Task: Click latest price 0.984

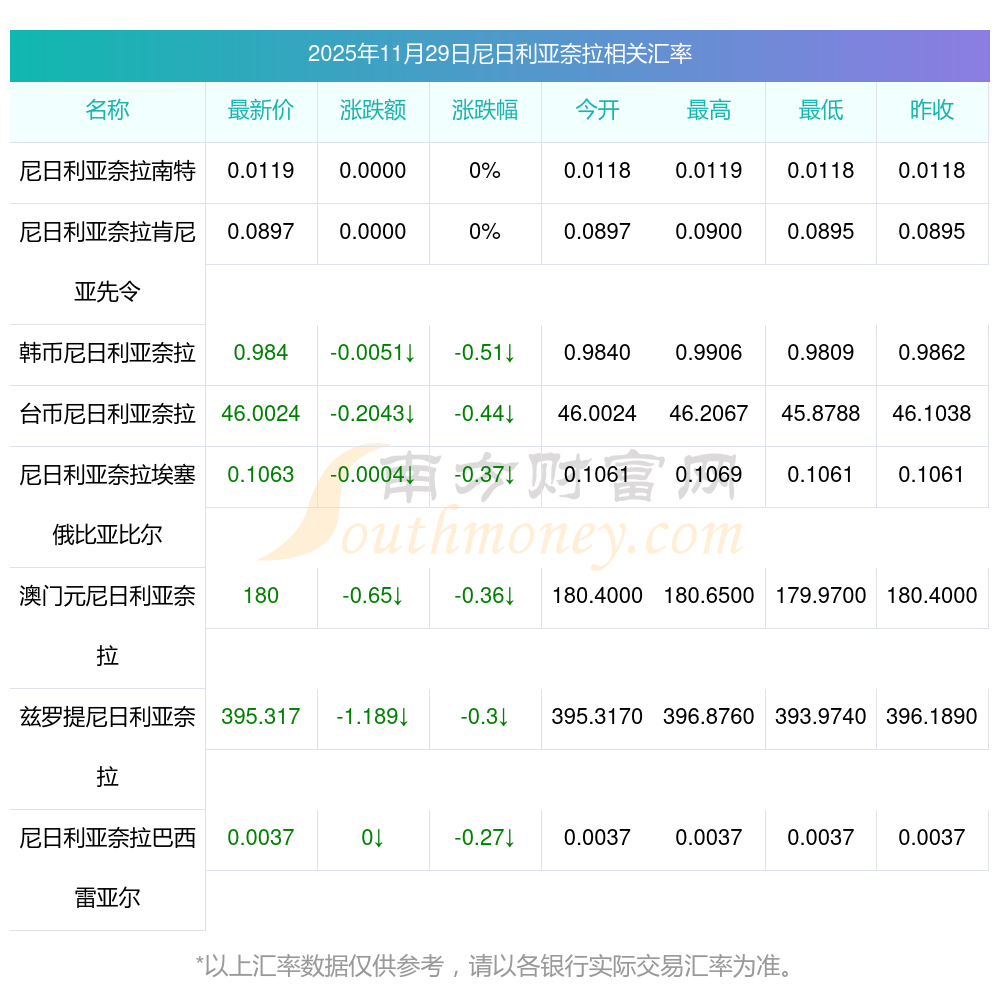Action: 261,353
